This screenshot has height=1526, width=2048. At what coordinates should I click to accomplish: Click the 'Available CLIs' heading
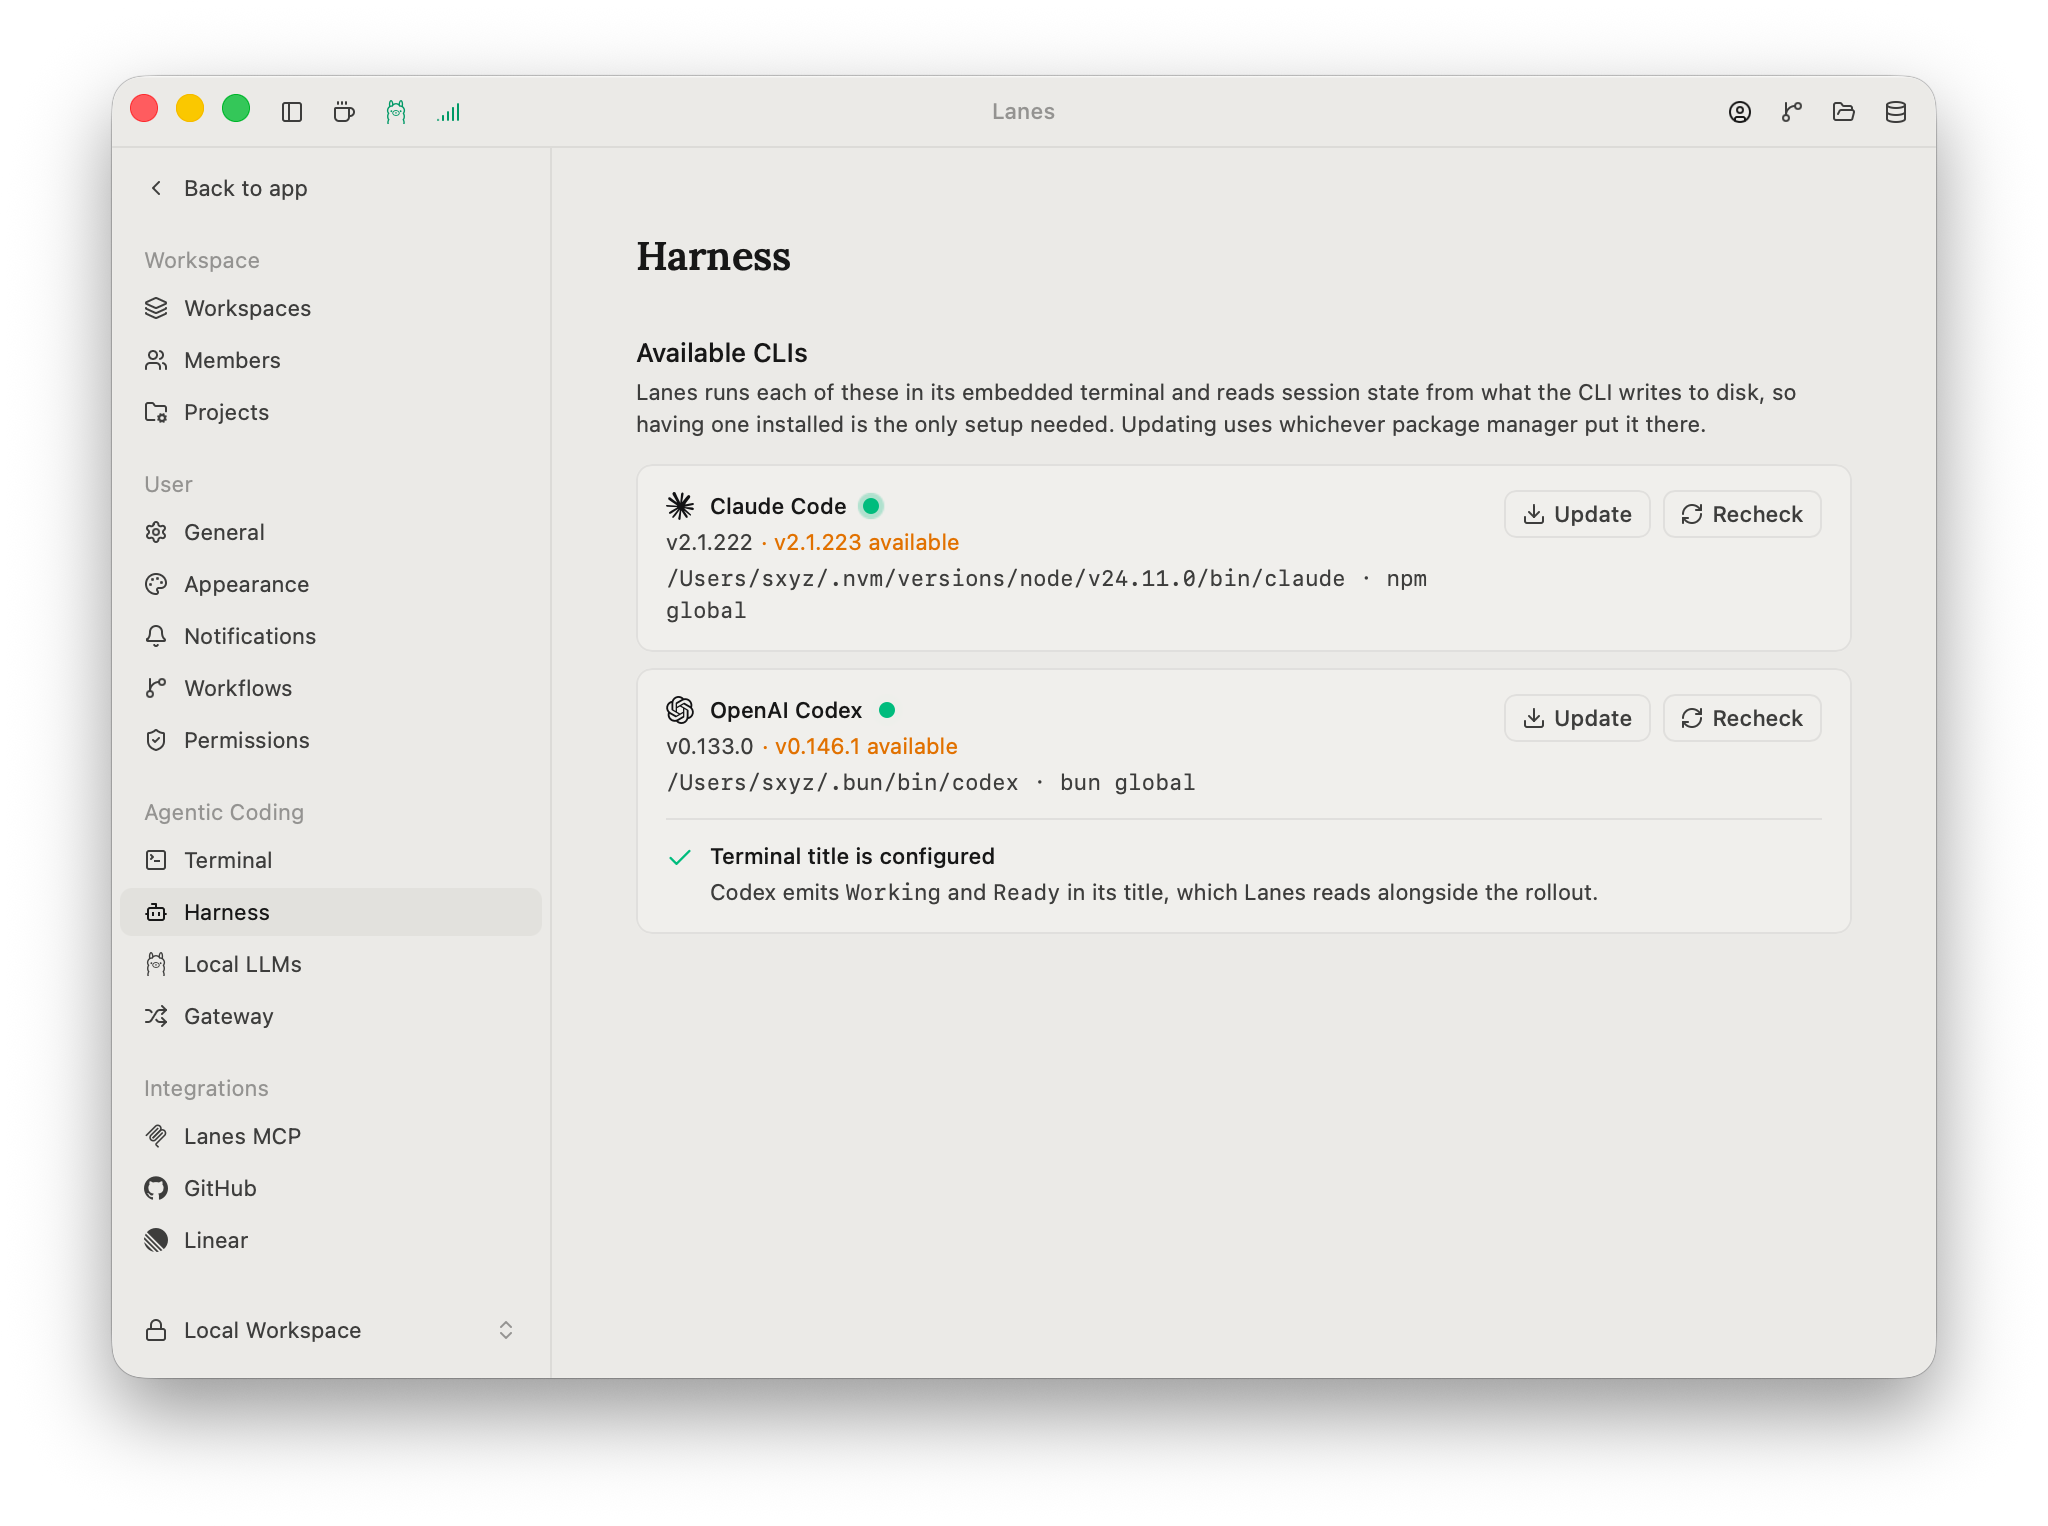click(x=722, y=353)
